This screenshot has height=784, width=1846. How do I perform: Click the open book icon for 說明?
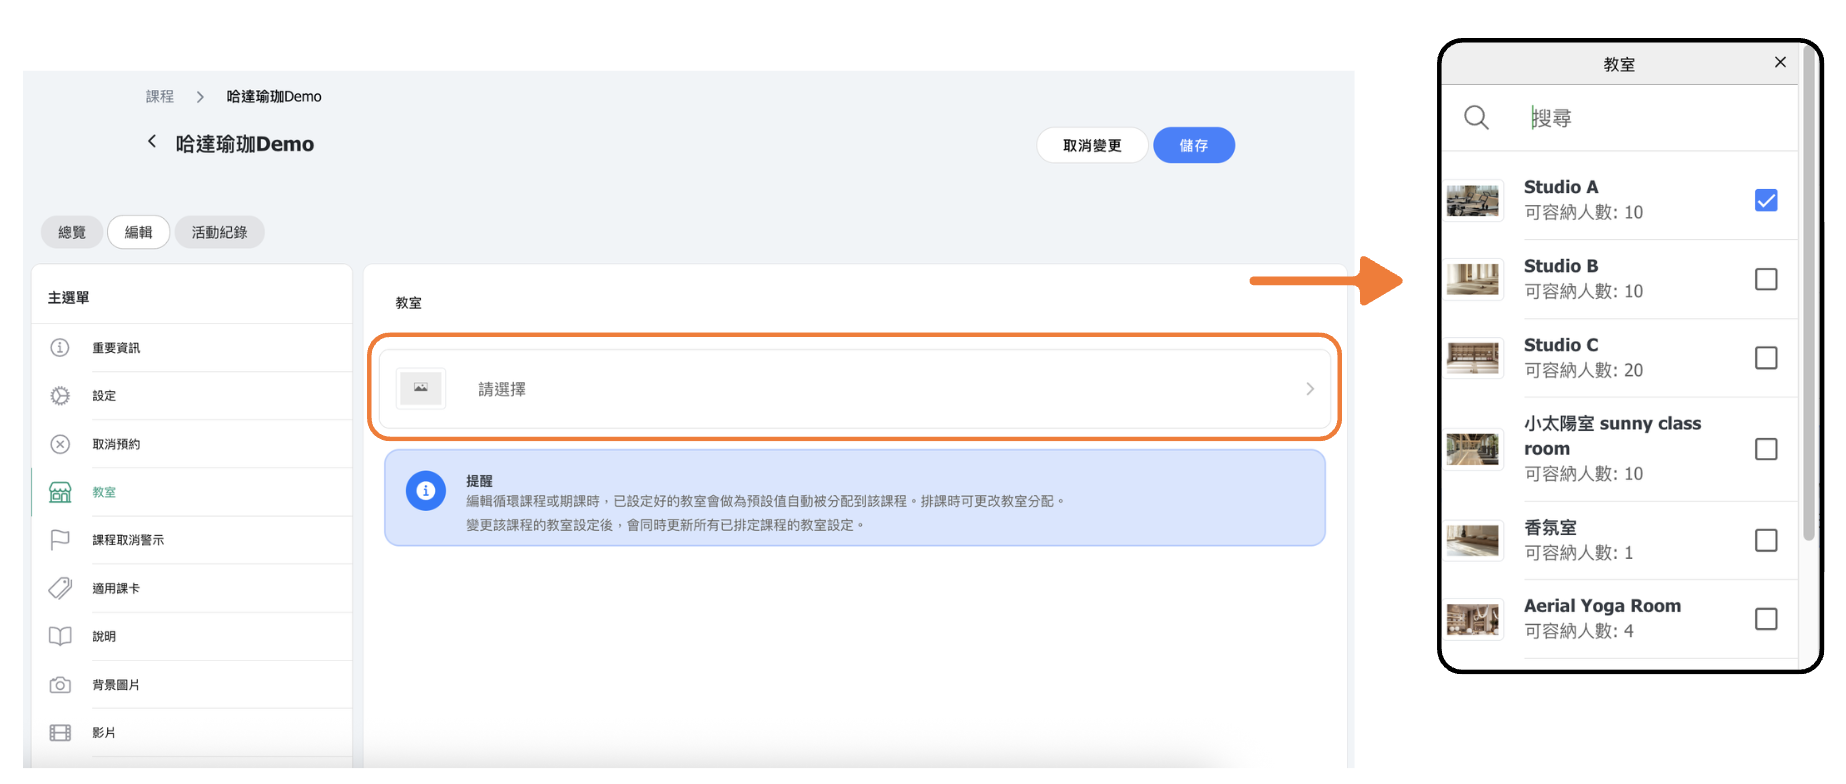pyautogui.click(x=60, y=636)
